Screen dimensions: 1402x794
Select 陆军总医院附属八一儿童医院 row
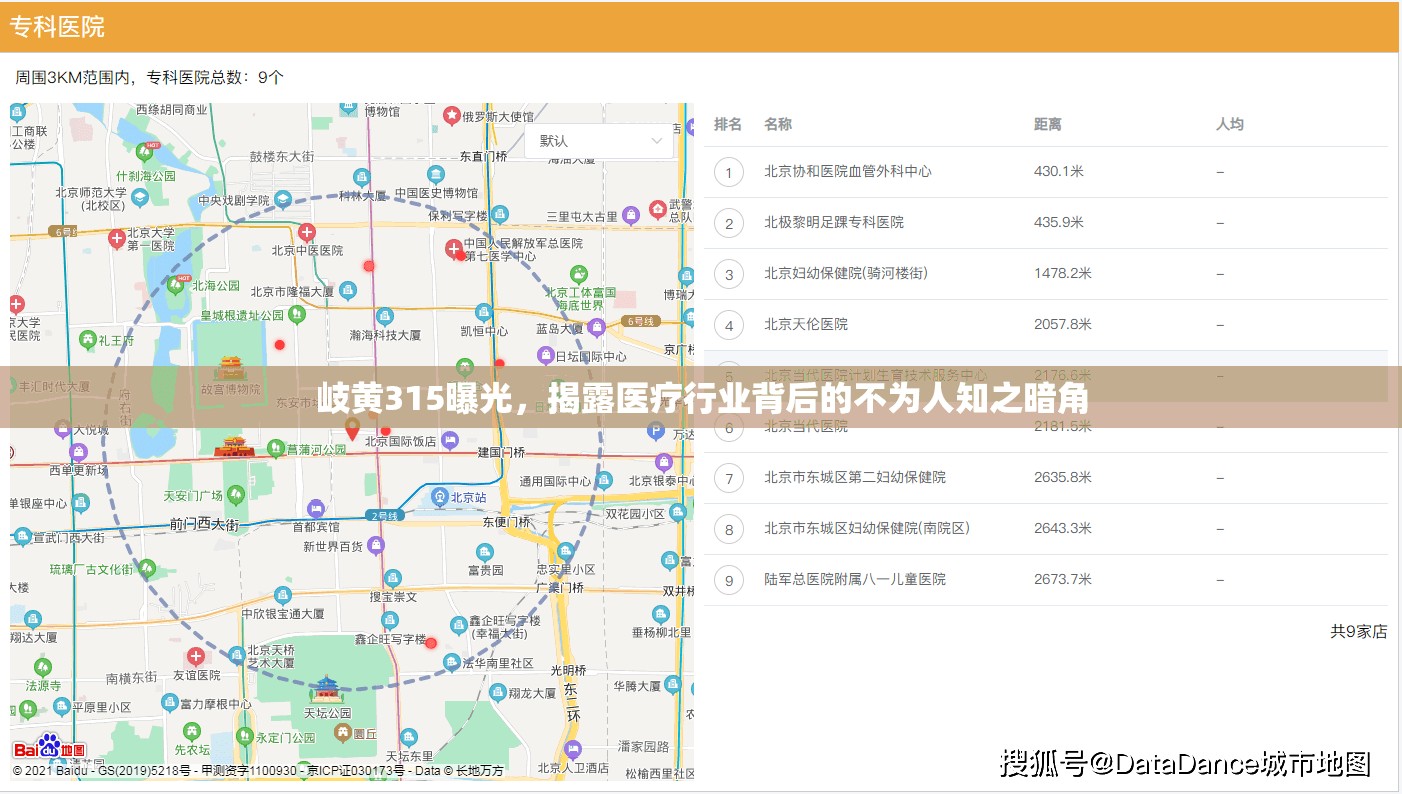[1046, 579]
